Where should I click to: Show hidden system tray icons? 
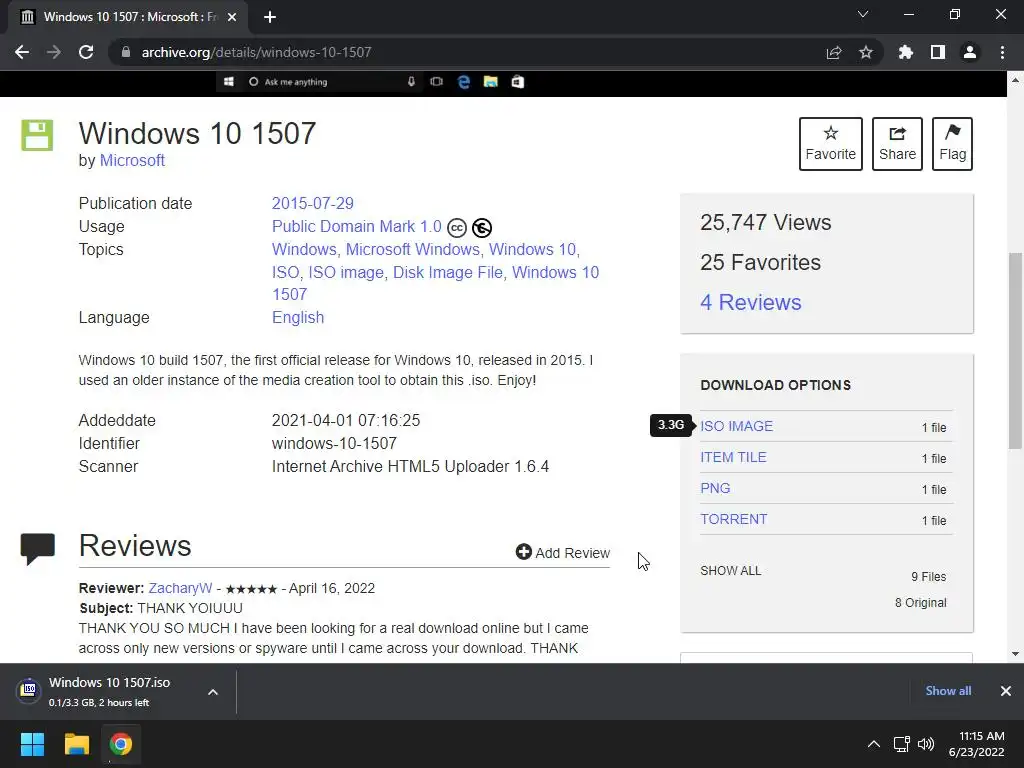(x=873, y=744)
